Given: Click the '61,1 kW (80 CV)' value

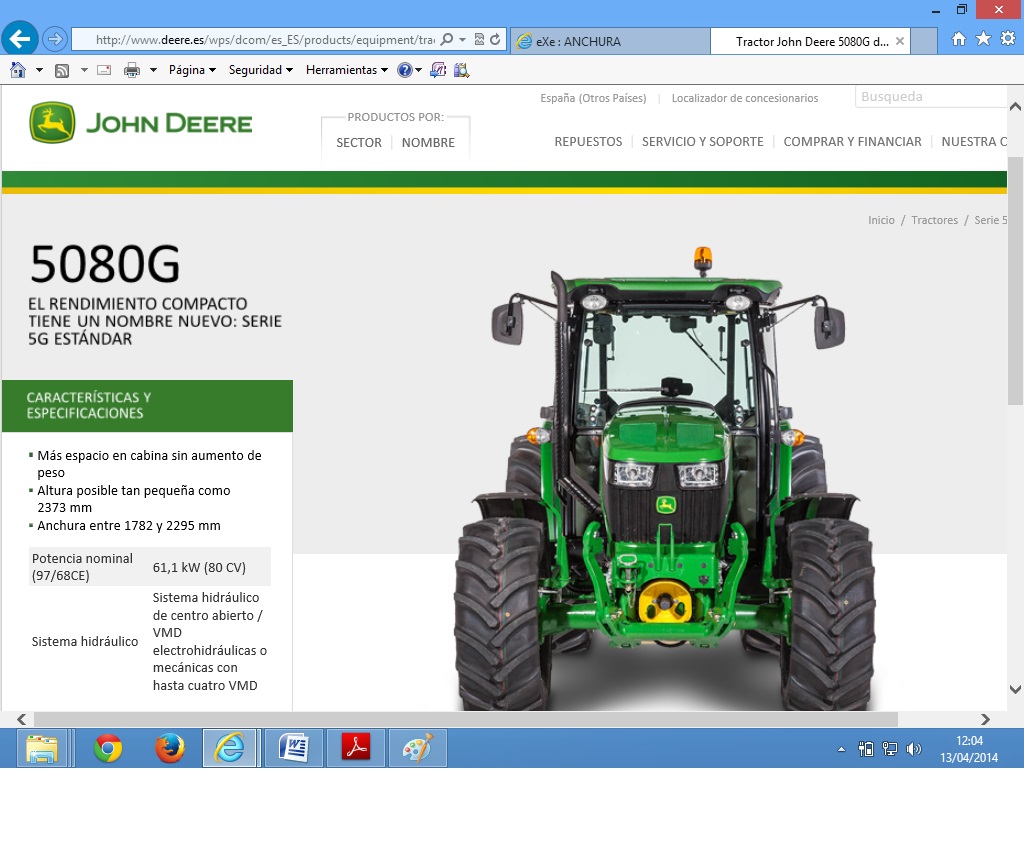Looking at the screenshot, I should tap(199, 567).
